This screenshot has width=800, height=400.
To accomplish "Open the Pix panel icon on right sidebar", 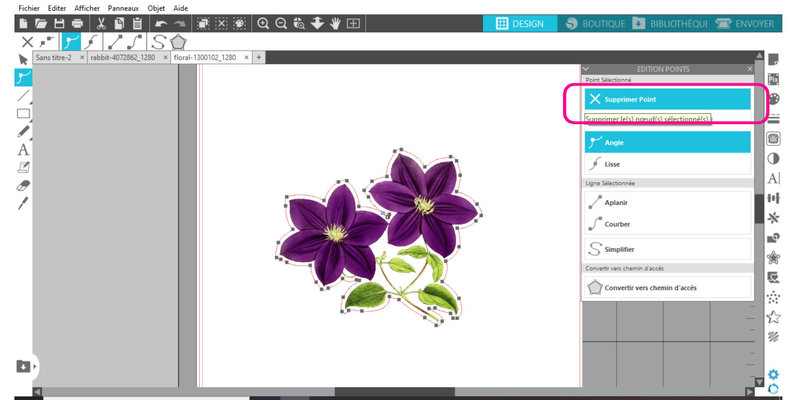I will (x=773, y=79).
